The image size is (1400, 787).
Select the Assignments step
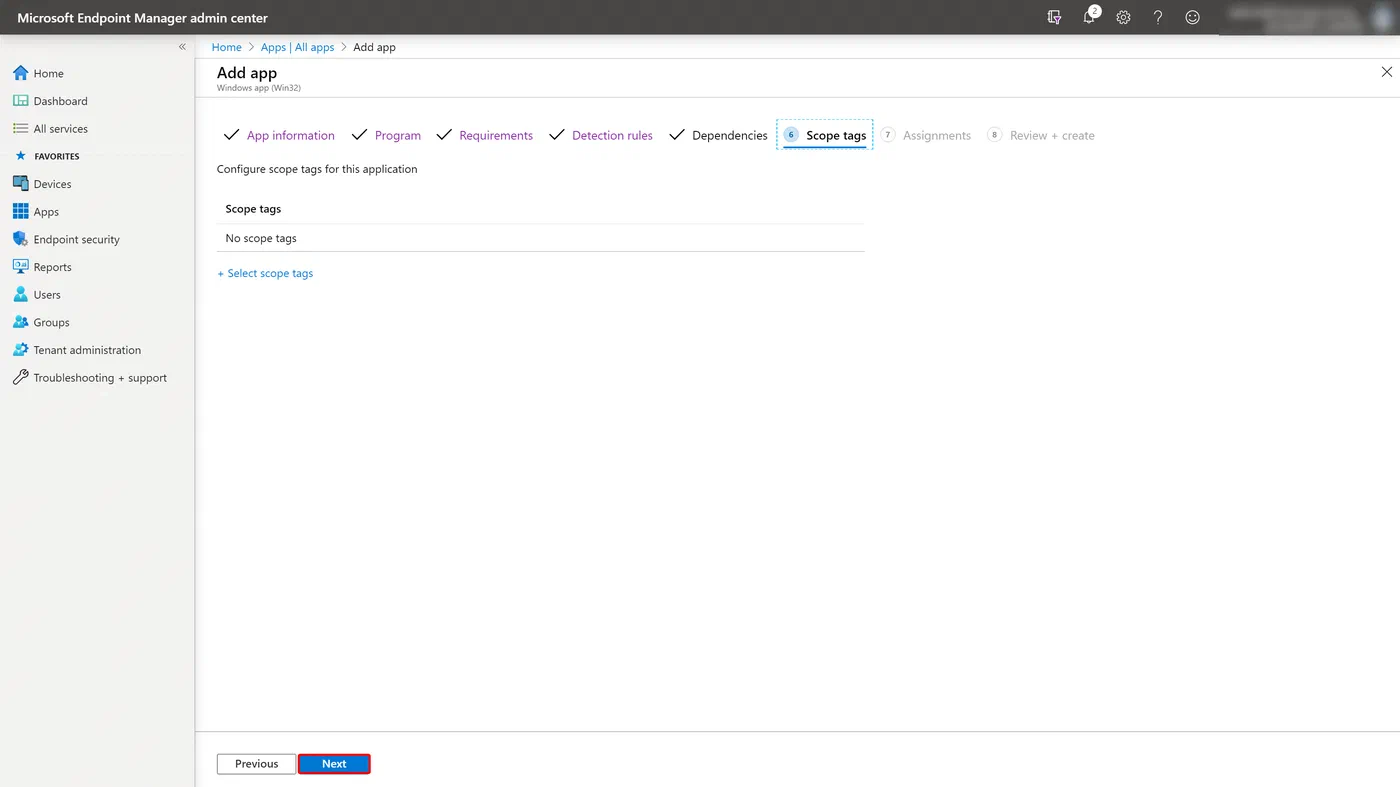(x=926, y=135)
